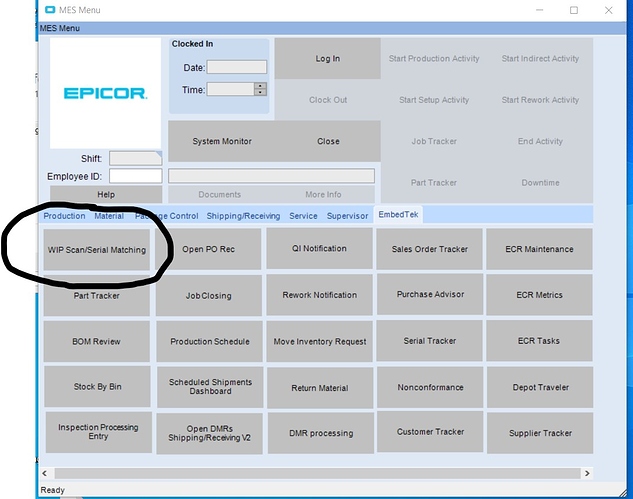Open BOM Review
The image size is (633, 499).
[x=96, y=342]
